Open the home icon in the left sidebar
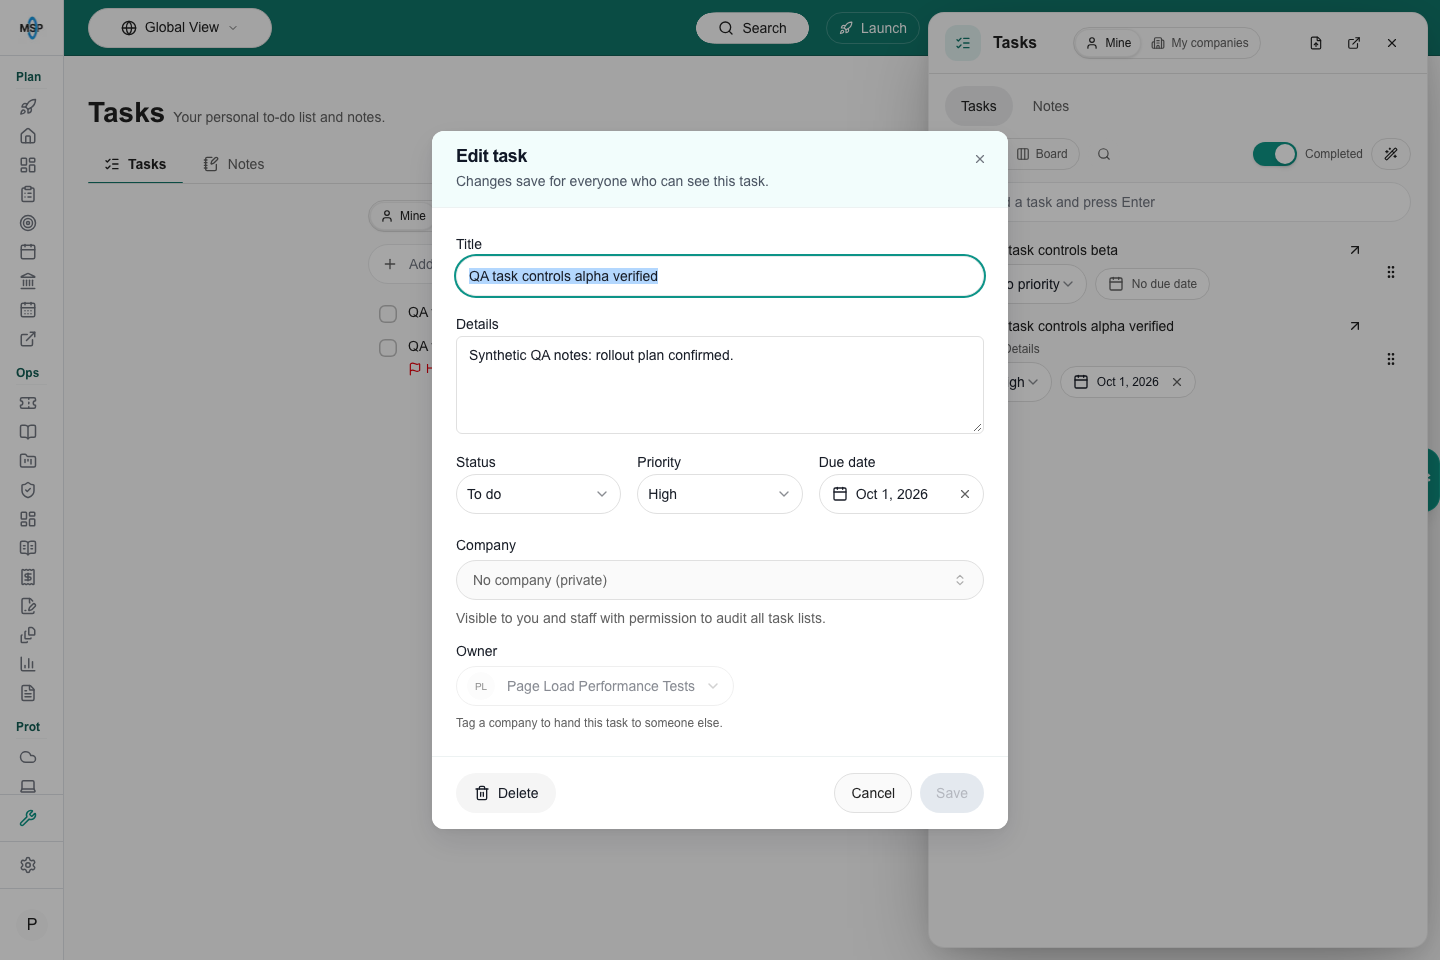 coord(28,136)
